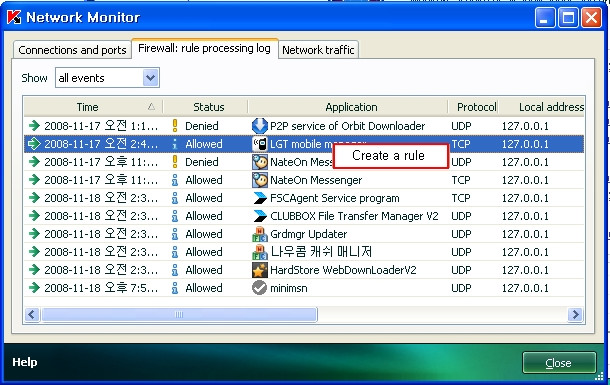Click the Denied exclamation icon for NateOn
The height and width of the screenshot is (385, 610).
(175, 162)
